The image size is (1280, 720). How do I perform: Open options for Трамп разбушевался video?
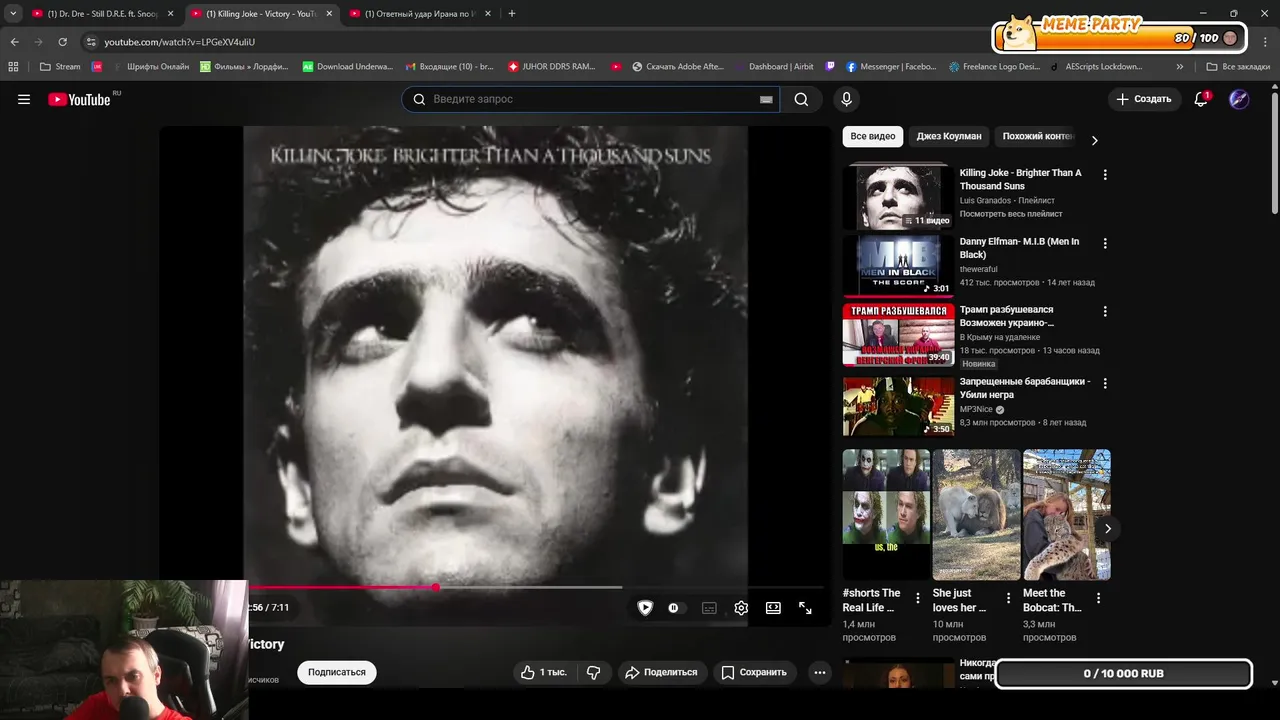point(1105,311)
